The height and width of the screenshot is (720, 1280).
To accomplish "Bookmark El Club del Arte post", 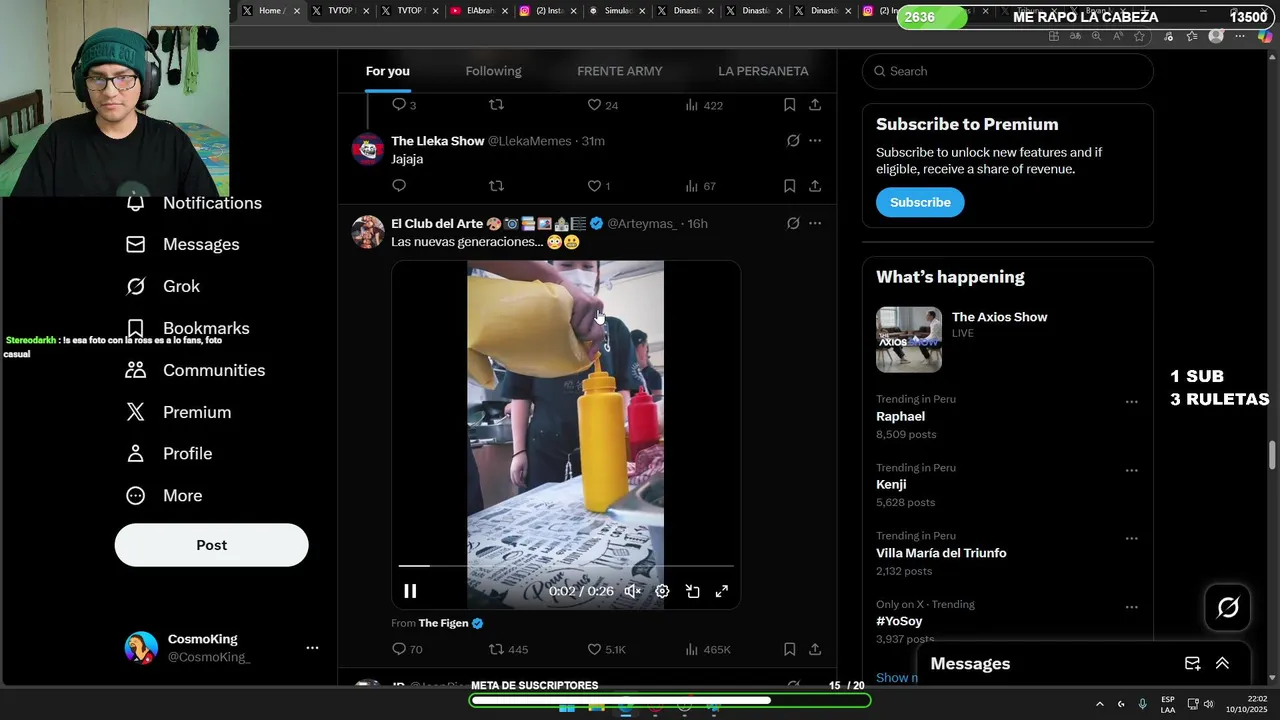I will coord(789,649).
